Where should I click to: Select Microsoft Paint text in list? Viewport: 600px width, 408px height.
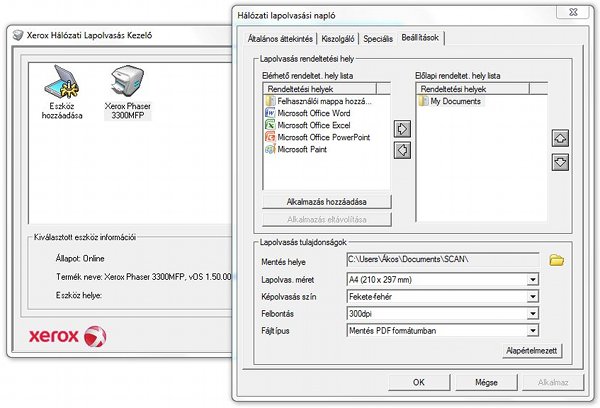coord(302,150)
